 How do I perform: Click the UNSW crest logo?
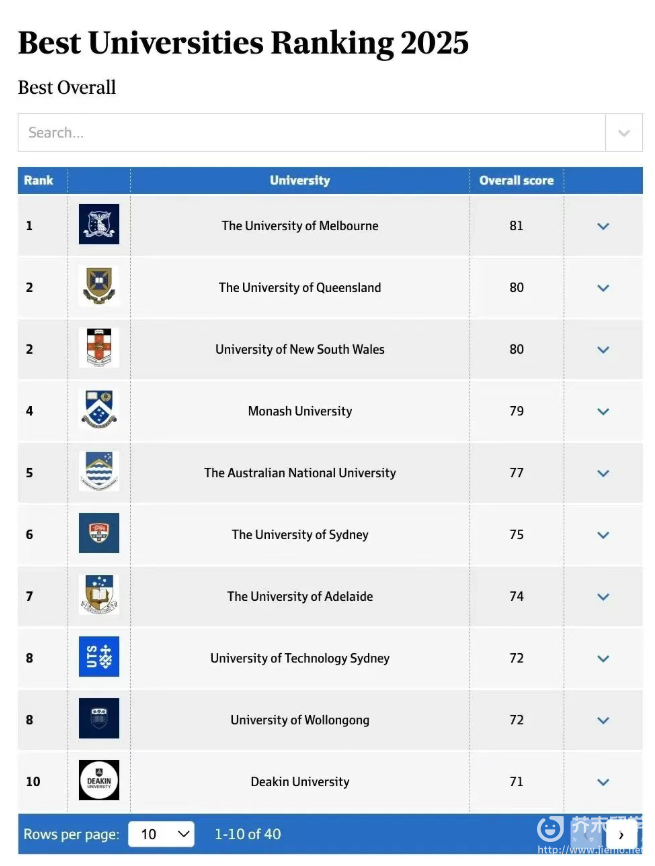(x=99, y=349)
